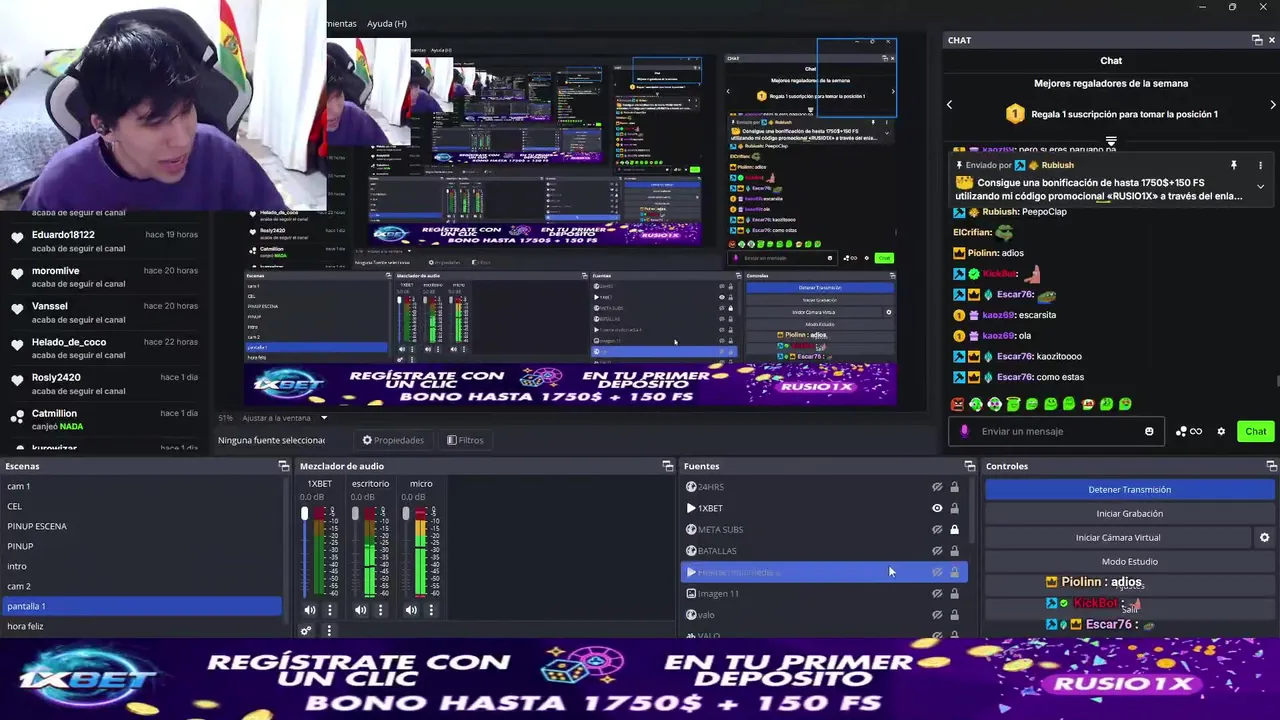This screenshot has height=720, width=1280.
Task: Show previous top gifter slide
Action: [x=949, y=104]
